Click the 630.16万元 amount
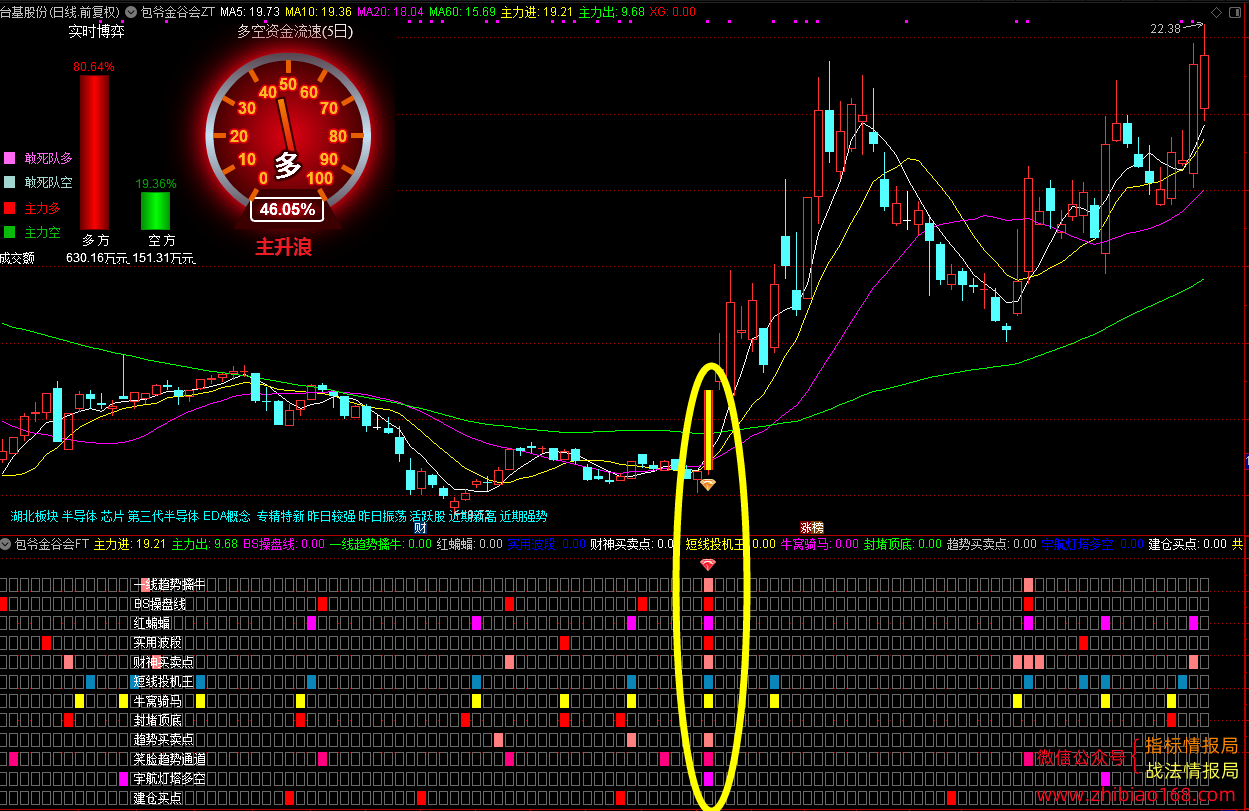The height and width of the screenshot is (811, 1249). [x=97, y=257]
